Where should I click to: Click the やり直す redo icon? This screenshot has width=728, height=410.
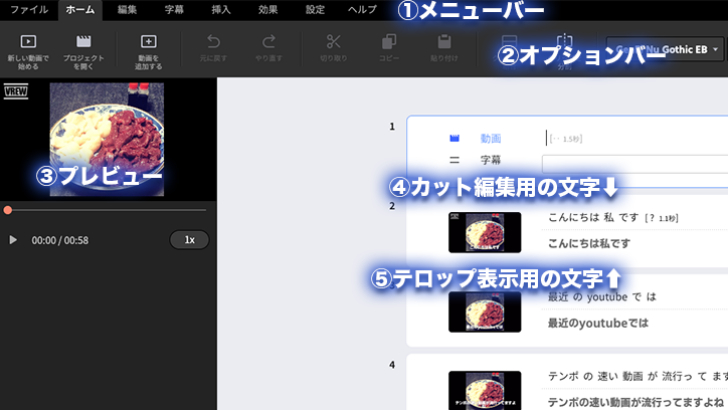pos(268,41)
